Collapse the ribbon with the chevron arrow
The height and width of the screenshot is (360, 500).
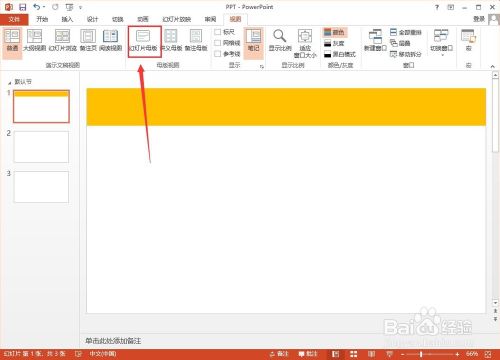(x=492, y=66)
